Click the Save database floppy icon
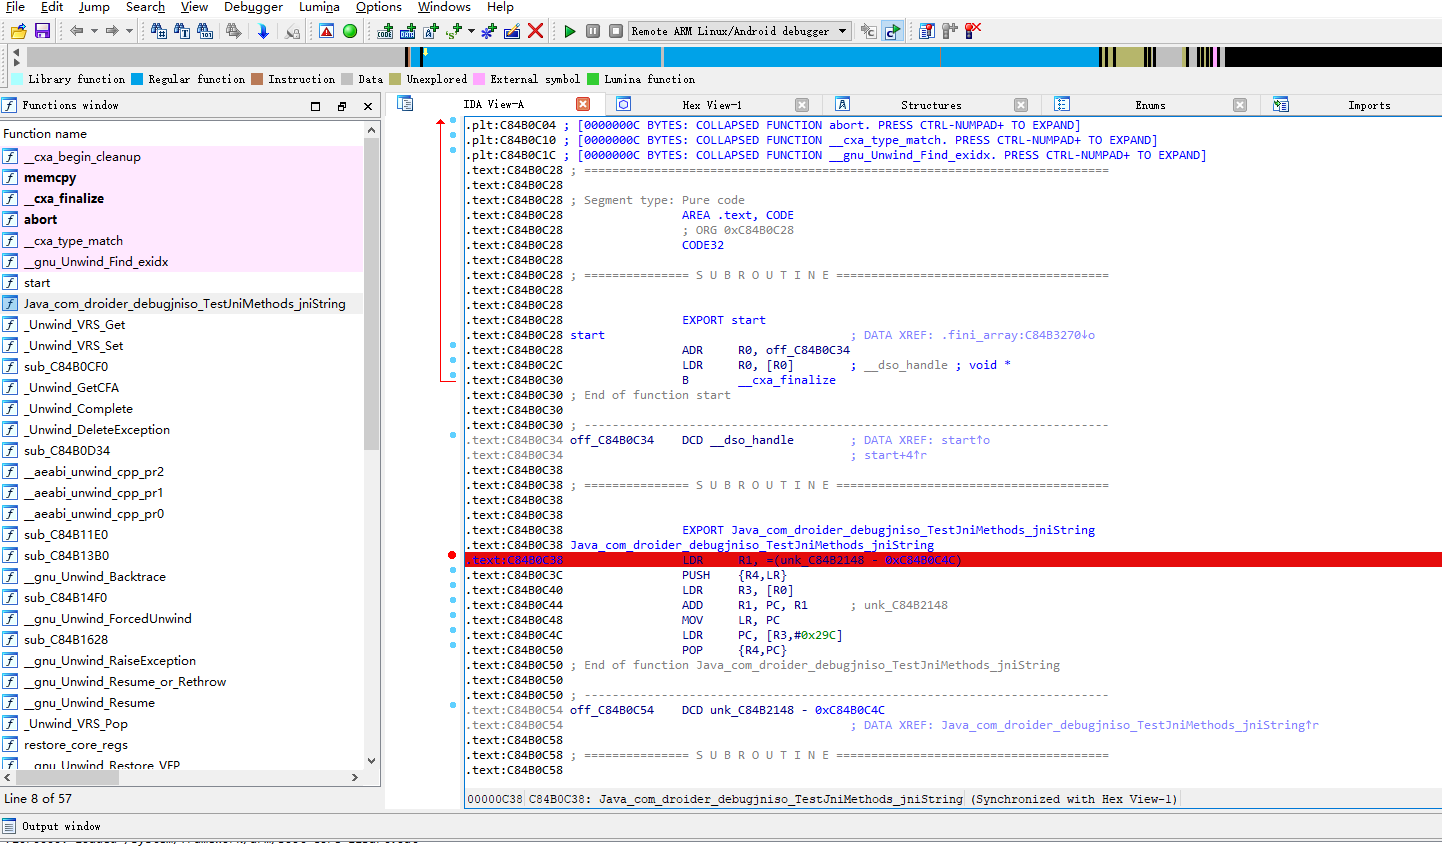 pos(42,31)
